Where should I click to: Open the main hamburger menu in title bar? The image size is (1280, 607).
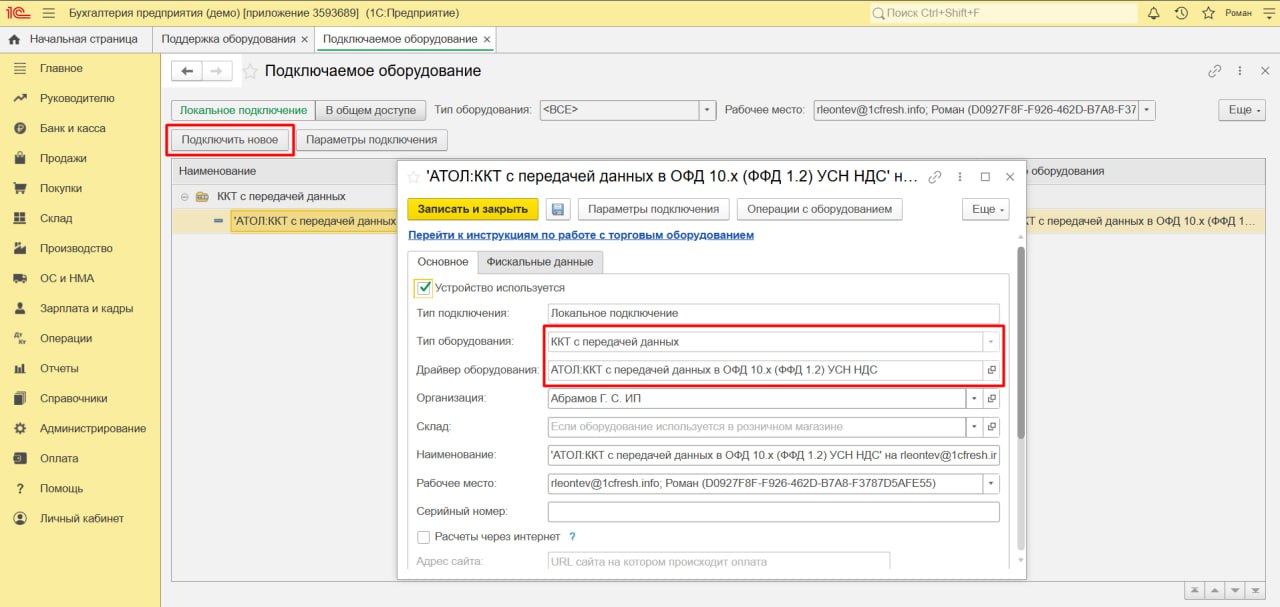[x=47, y=13]
